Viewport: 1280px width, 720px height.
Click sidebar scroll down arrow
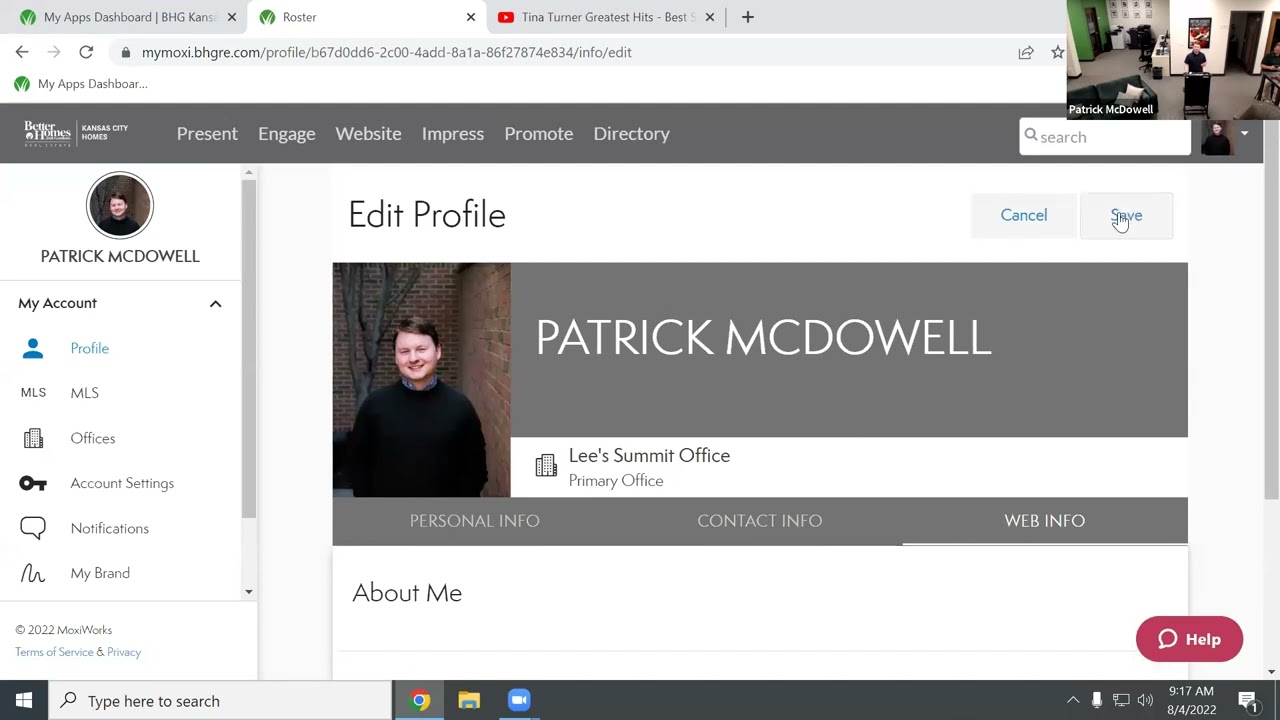(x=249, y=592)
